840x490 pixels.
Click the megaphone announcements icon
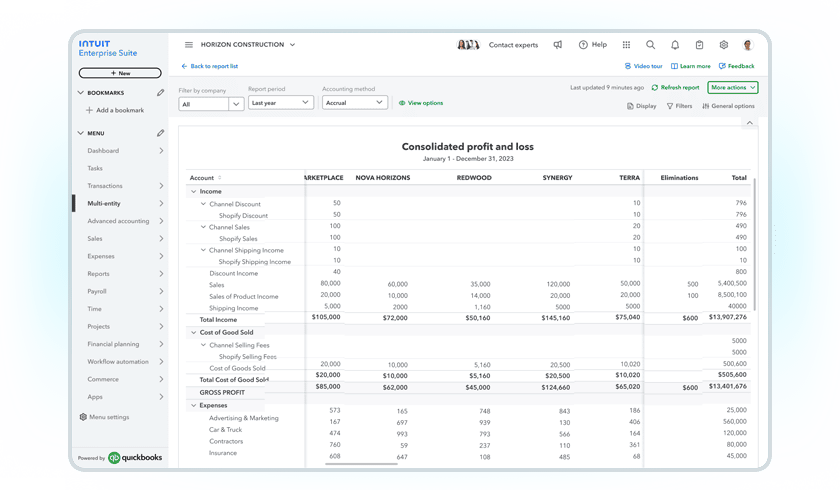click(558, 45)
